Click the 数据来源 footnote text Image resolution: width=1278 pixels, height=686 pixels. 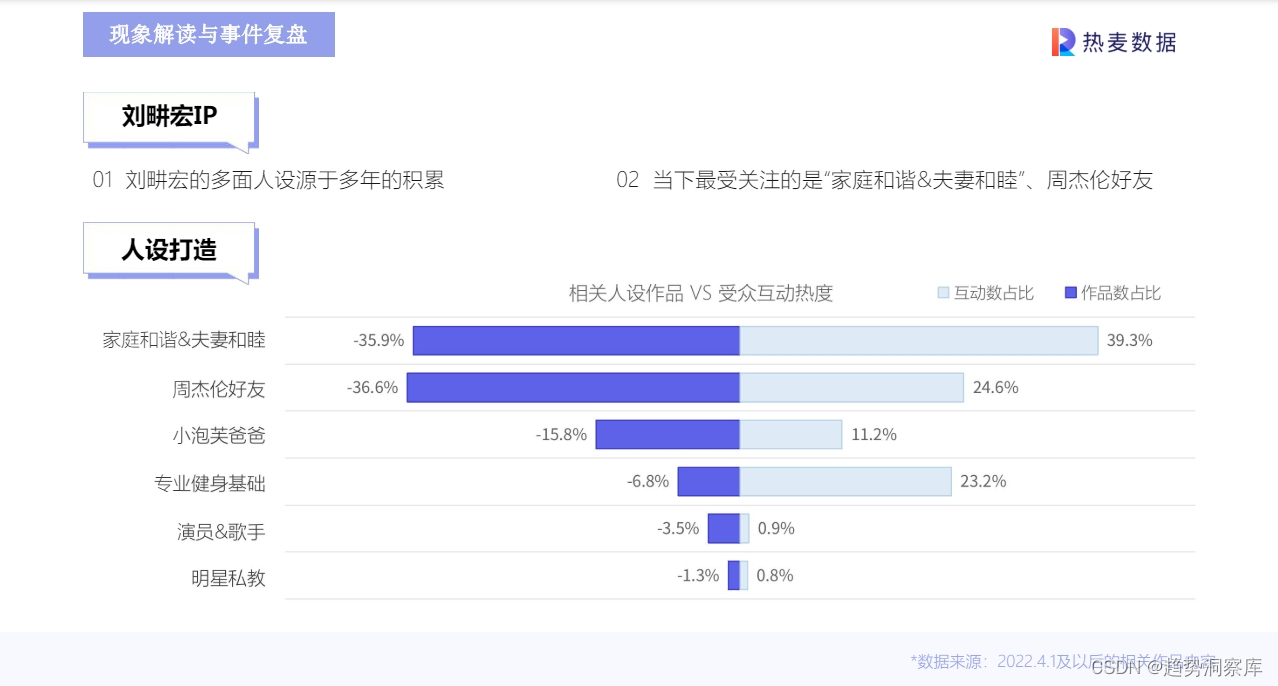point(1063,661)
